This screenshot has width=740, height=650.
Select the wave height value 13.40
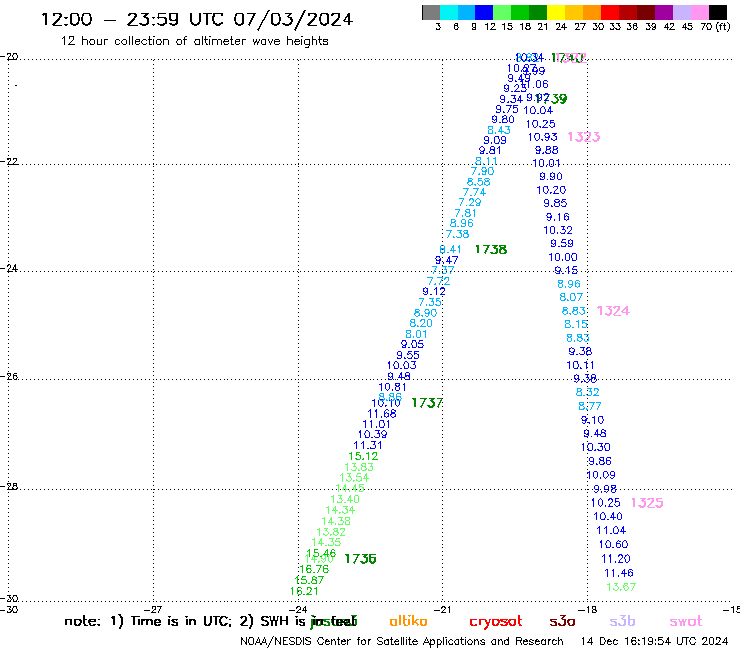point(345,499)
